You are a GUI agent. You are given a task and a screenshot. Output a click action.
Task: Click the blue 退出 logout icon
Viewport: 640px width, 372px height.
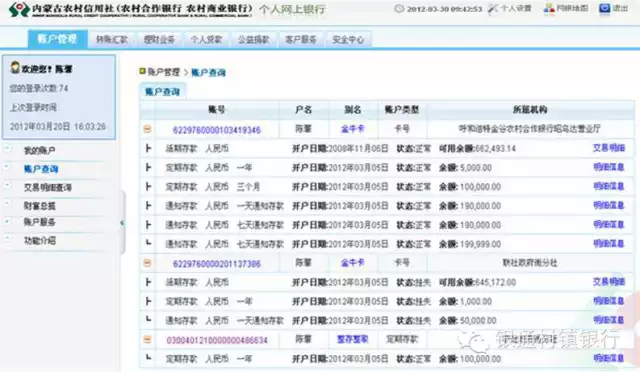click(604, 8)
